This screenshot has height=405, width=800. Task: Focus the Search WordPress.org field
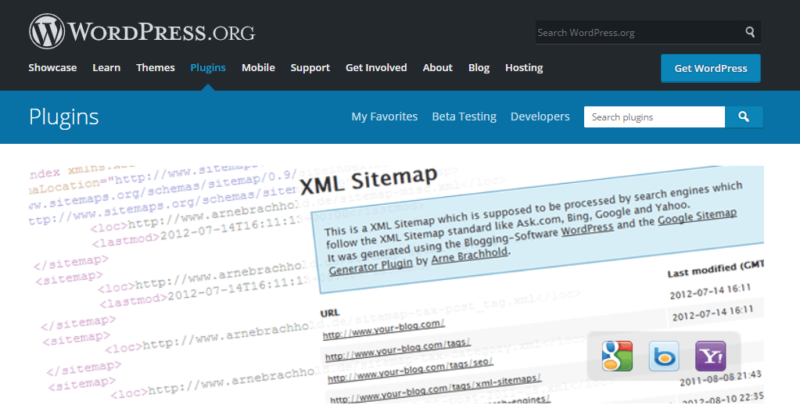point(635,32)
